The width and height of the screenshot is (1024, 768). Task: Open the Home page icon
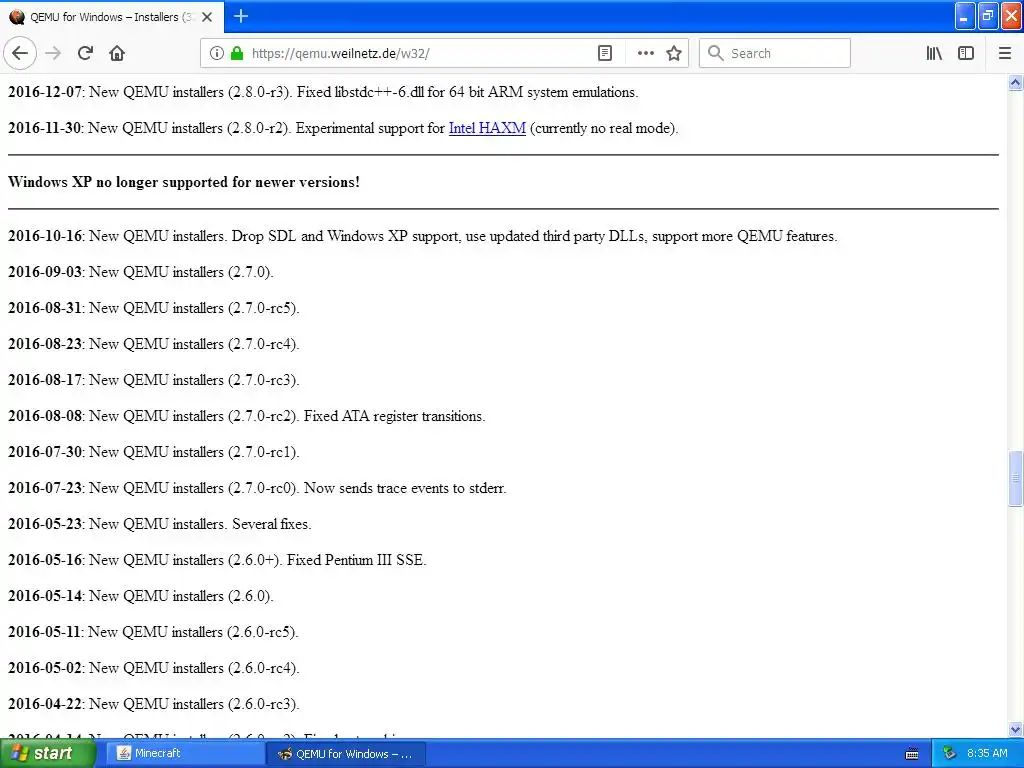click(x=117, y=53)
